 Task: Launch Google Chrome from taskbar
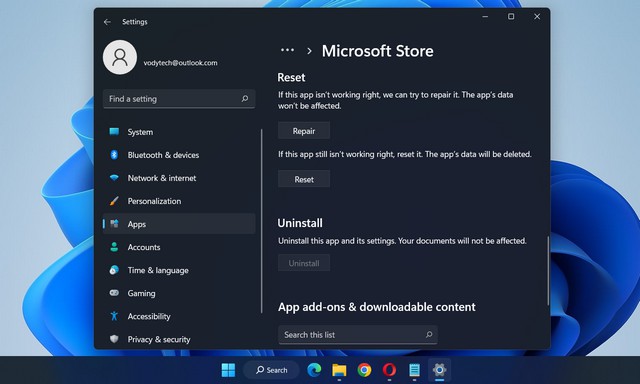click(364, 370)
